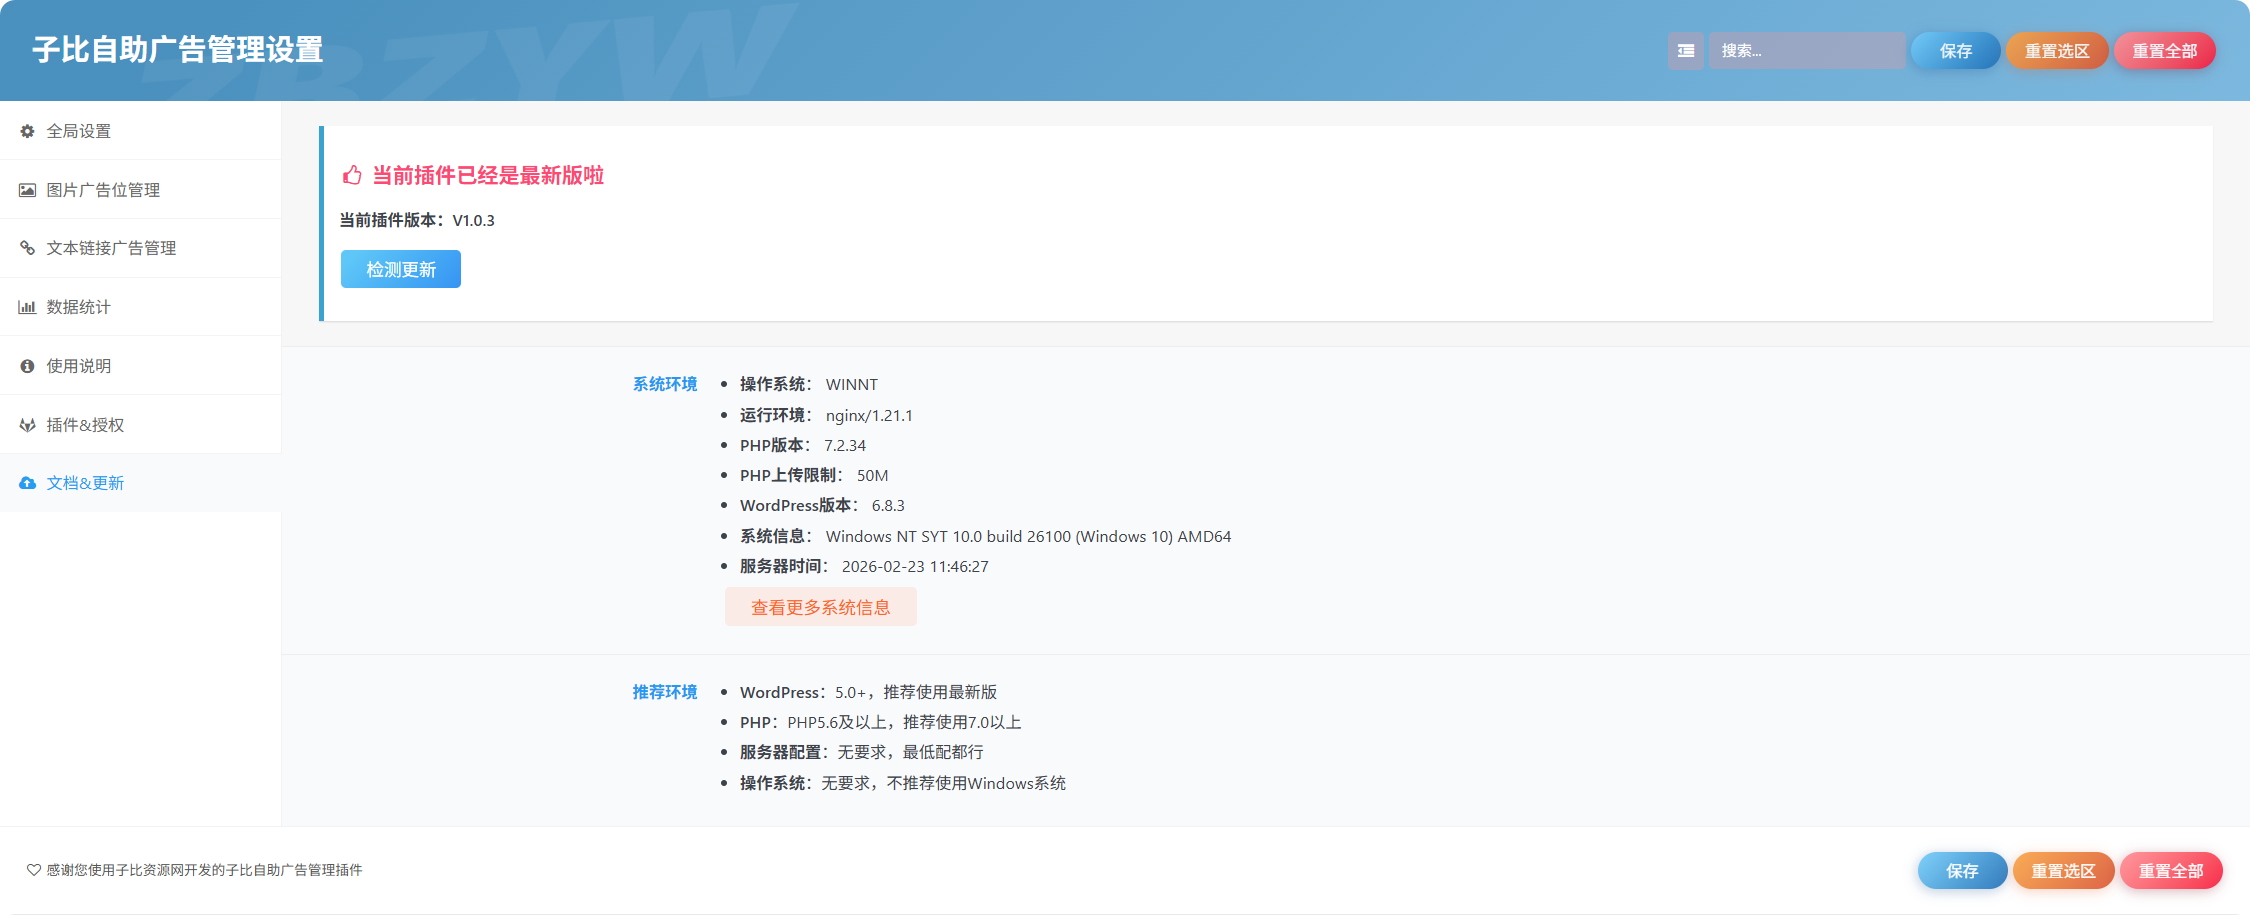Focus the 搜索 input field
This screenshot has height=915, width=2250.
click(x=1807, y=51)
